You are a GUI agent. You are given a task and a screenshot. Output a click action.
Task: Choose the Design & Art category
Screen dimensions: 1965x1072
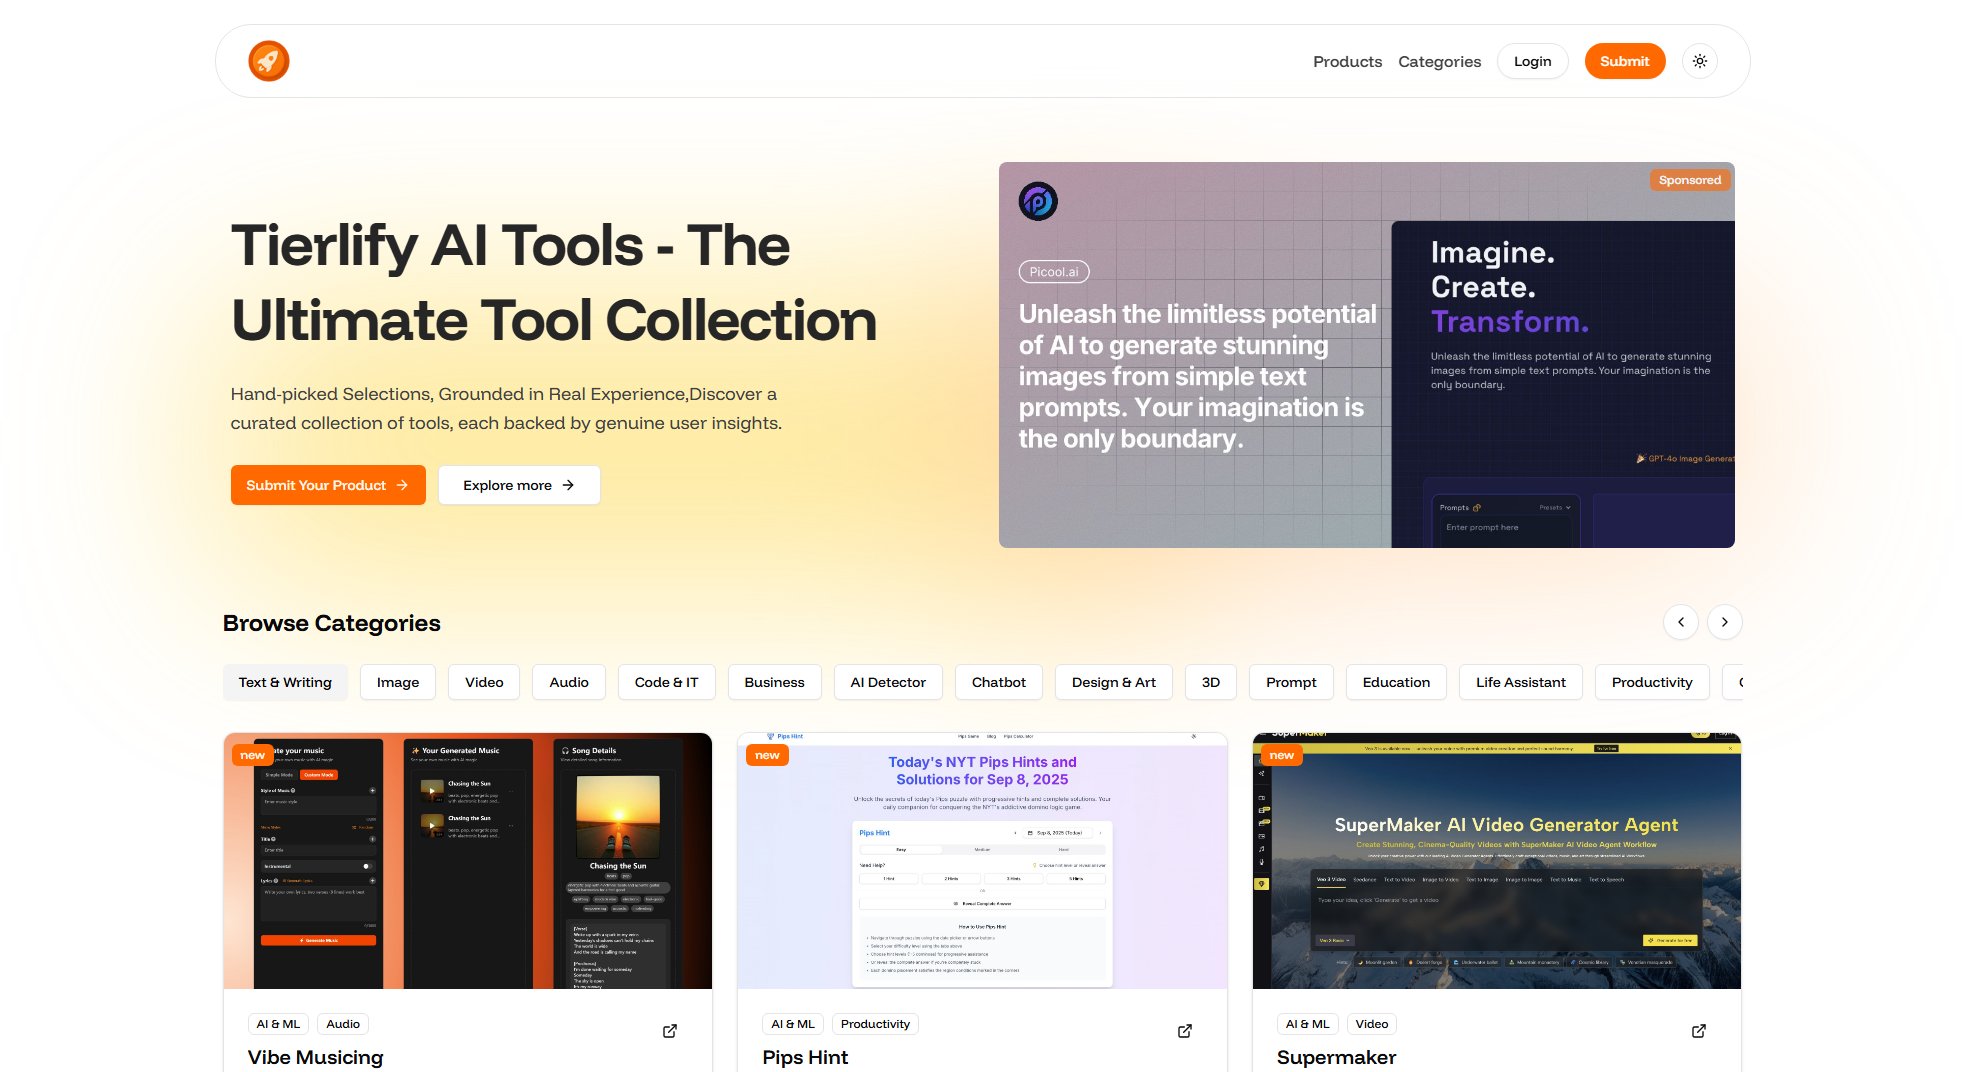coord(1113,682)
